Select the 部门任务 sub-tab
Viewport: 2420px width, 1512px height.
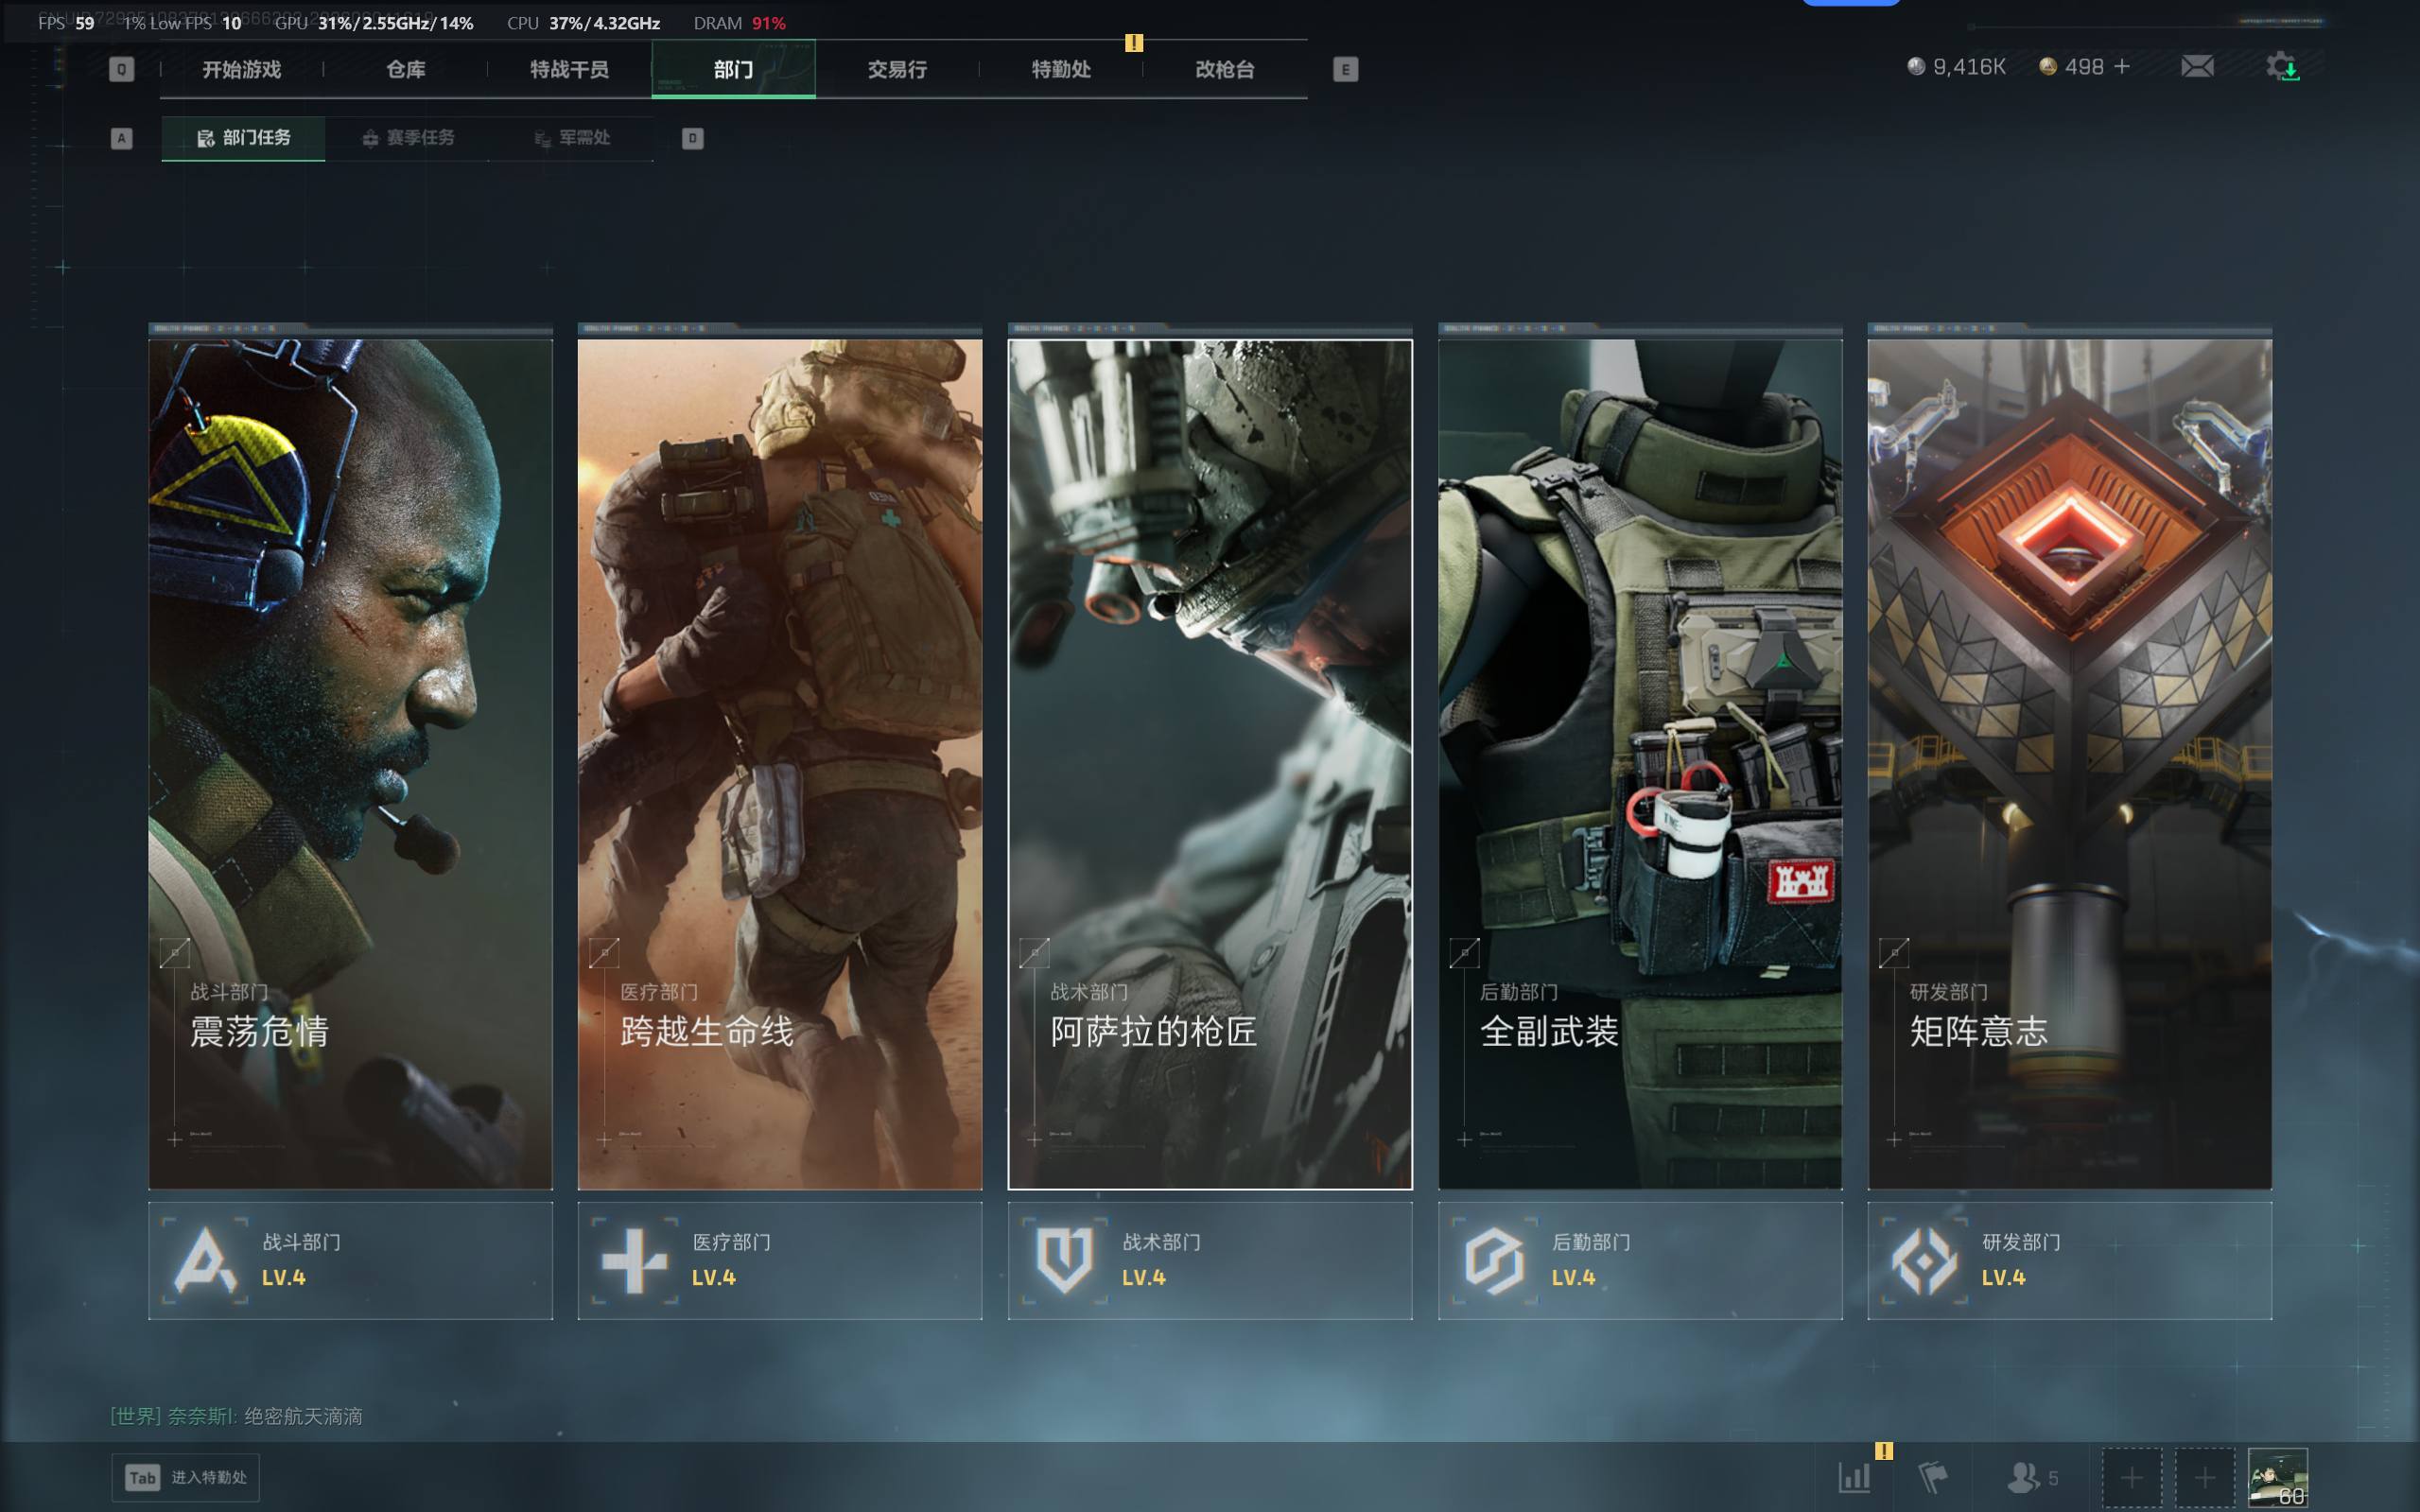point(243,138)
